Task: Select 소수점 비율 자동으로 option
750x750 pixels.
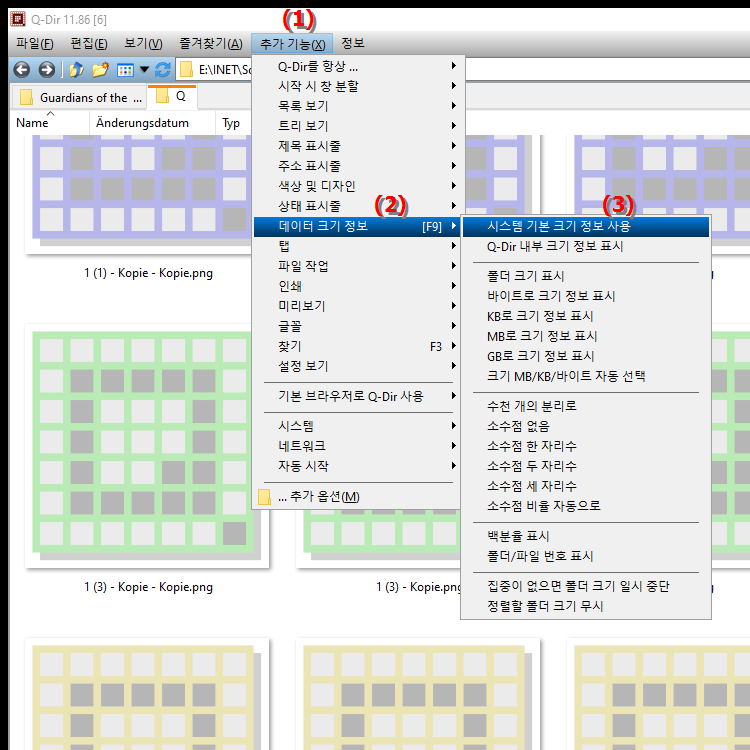Action: pos(585,506)
